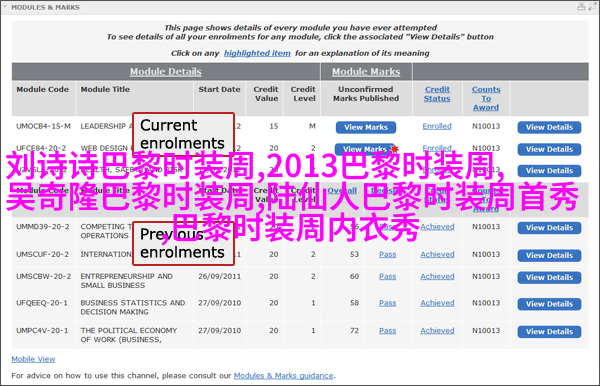View Details for UMMD39-20-2
This screenshot has width=600, height=386.
point(549,228)
